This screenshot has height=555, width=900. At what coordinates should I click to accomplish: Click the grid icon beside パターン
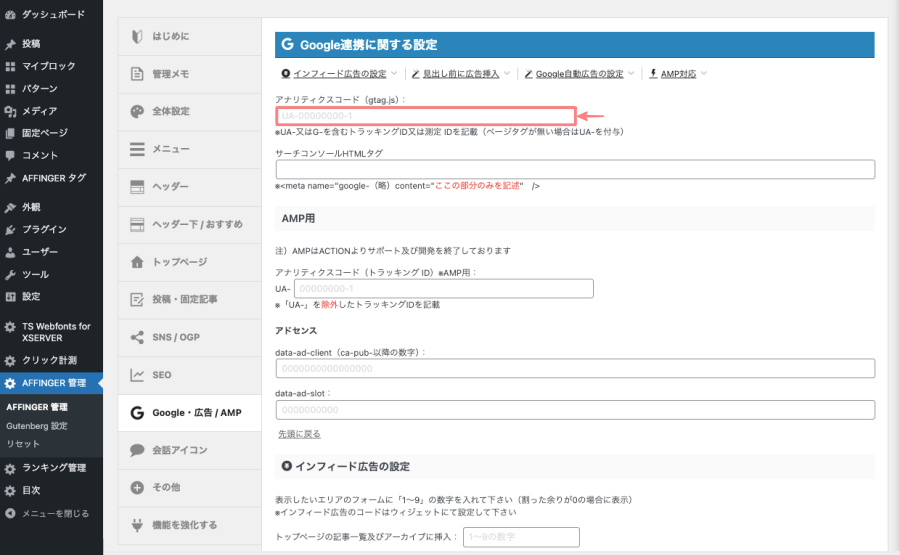click(10, 89)
